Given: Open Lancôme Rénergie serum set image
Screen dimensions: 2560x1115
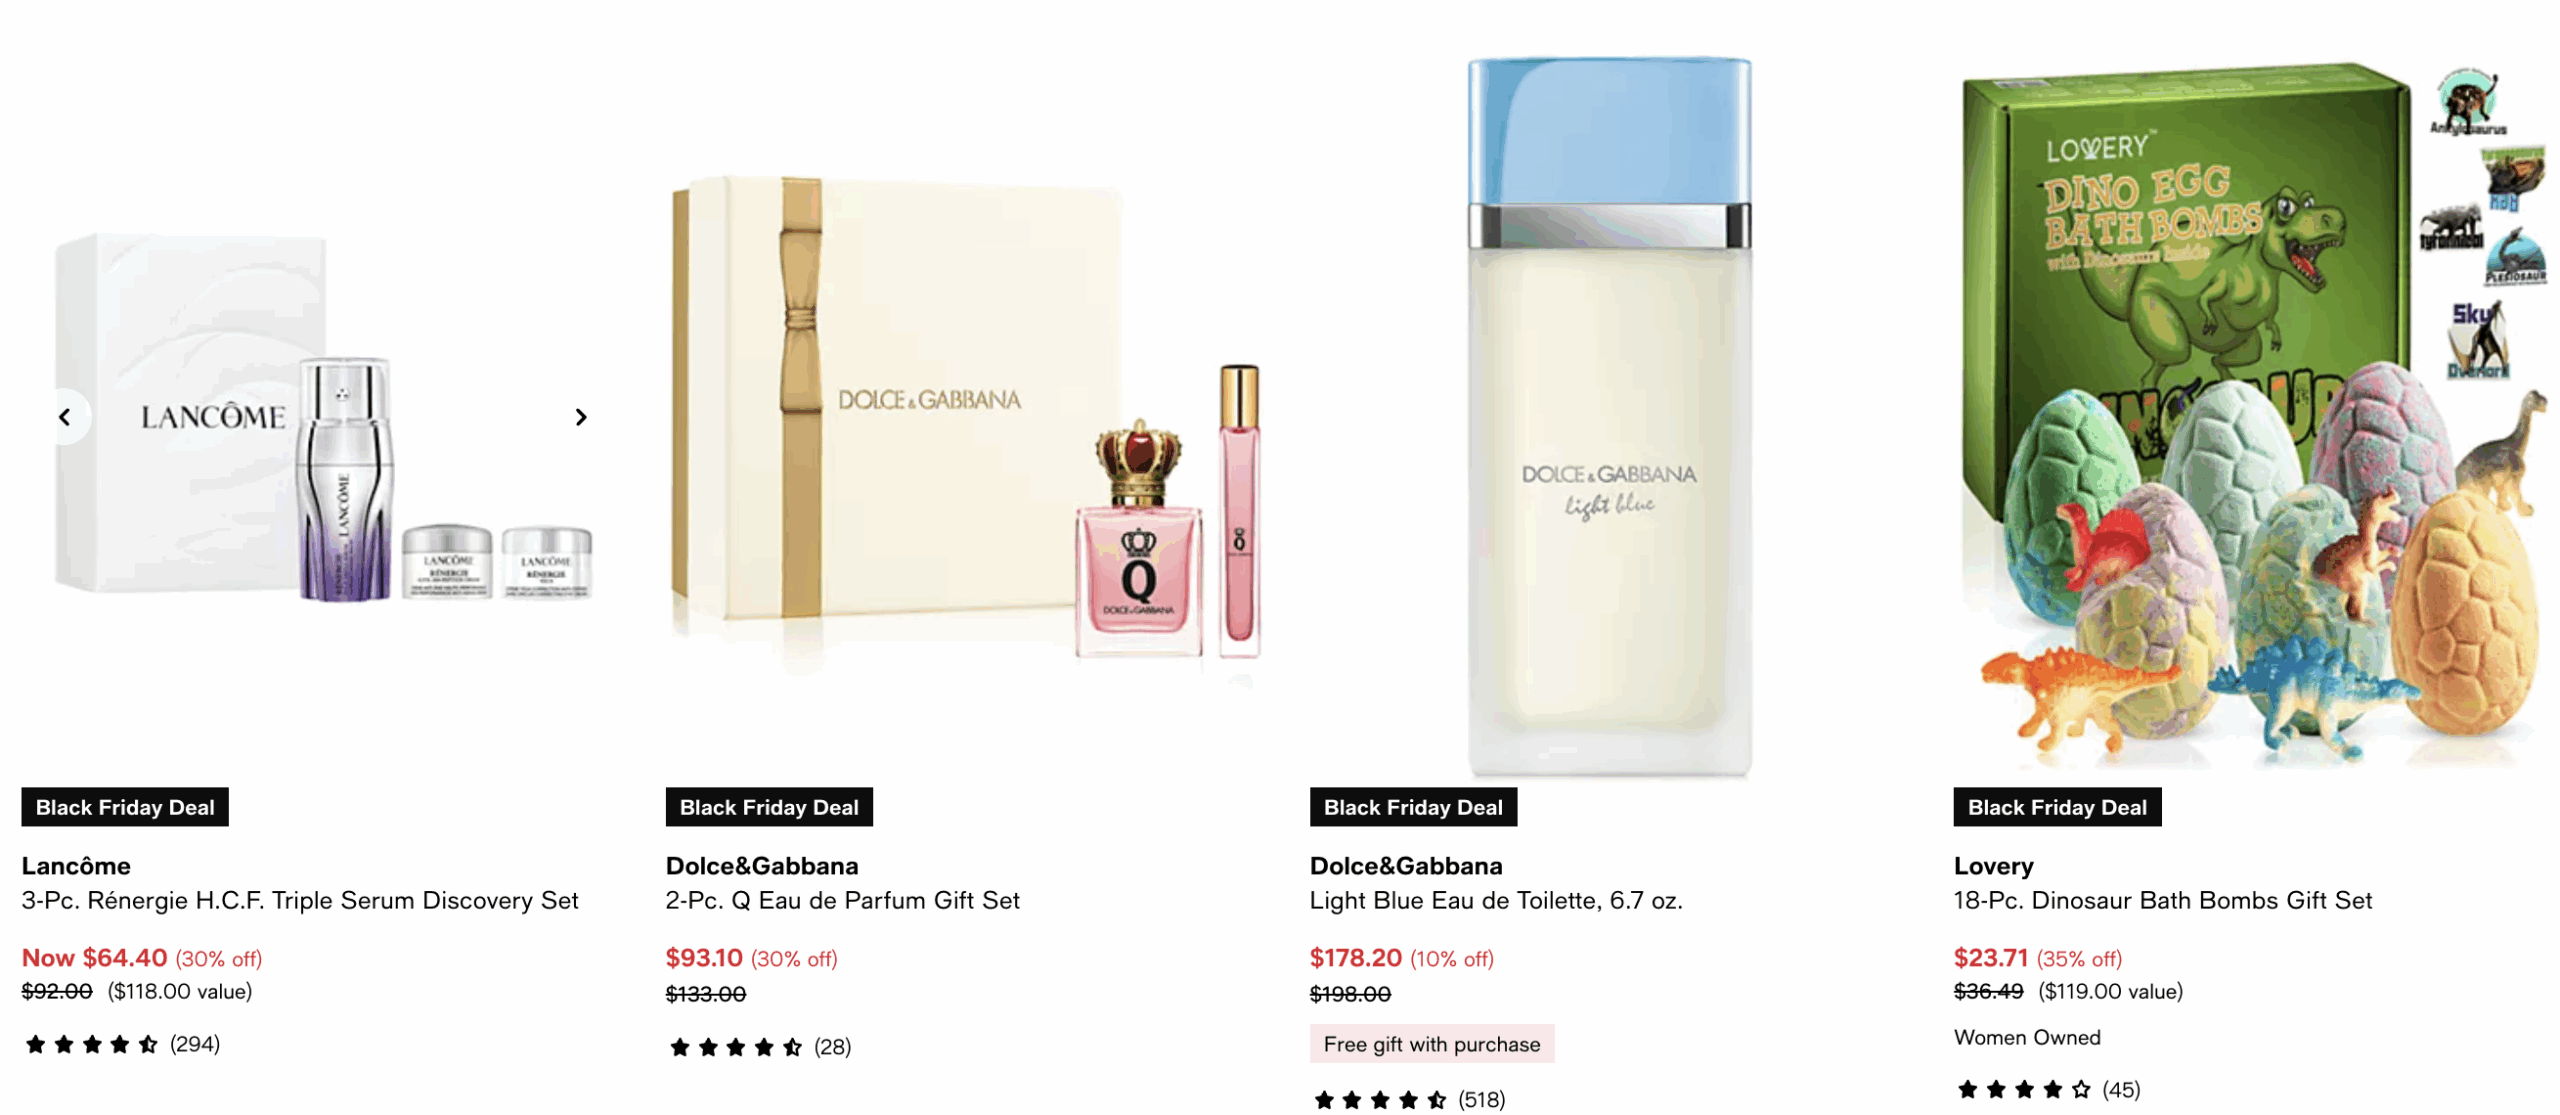Looking at the screenshot, I should [x=322, y=416].
